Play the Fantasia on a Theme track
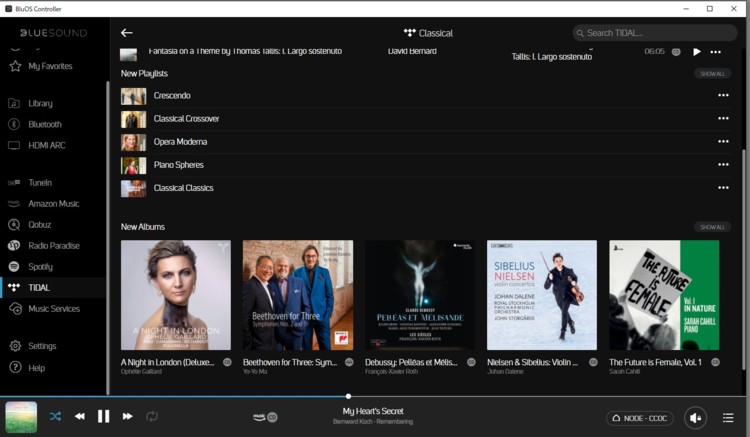Viewport: 750px width, 437px height. [696, 52]
